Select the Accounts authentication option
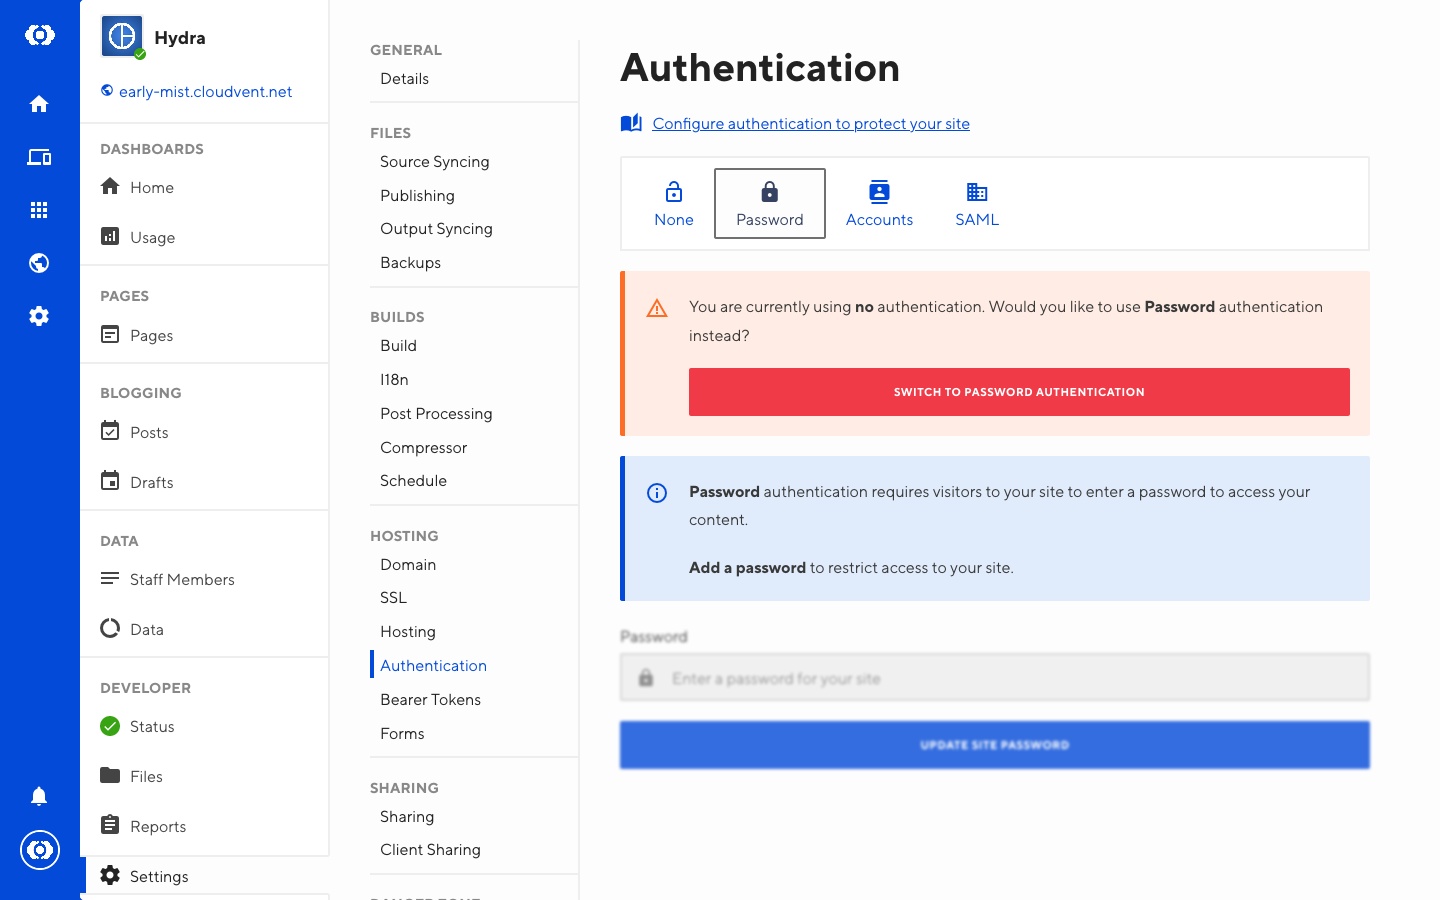1440x900 pixels. pyautogui.click(x=880, y=204)
